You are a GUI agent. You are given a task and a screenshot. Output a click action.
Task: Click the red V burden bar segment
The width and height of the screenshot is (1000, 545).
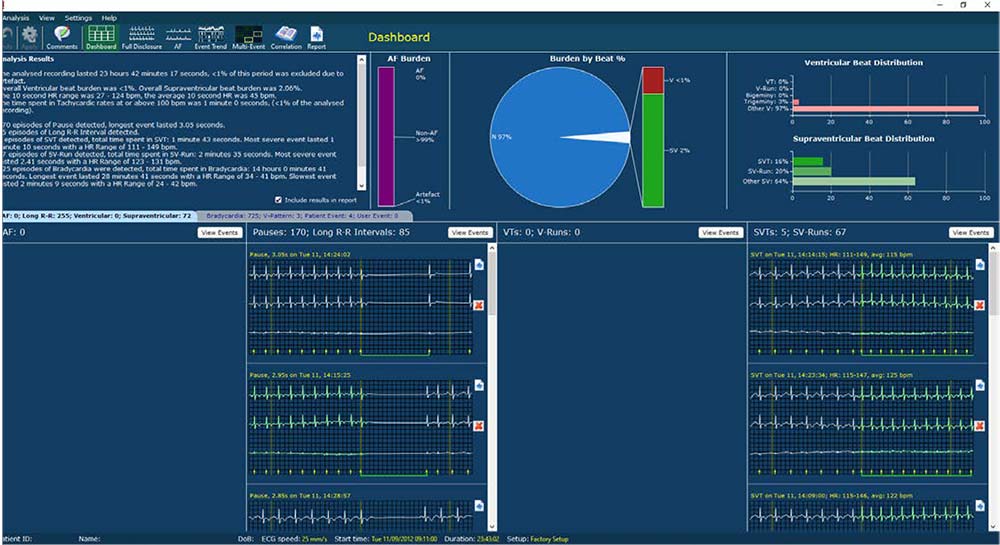pyautogui.click(x=653, y=80)
